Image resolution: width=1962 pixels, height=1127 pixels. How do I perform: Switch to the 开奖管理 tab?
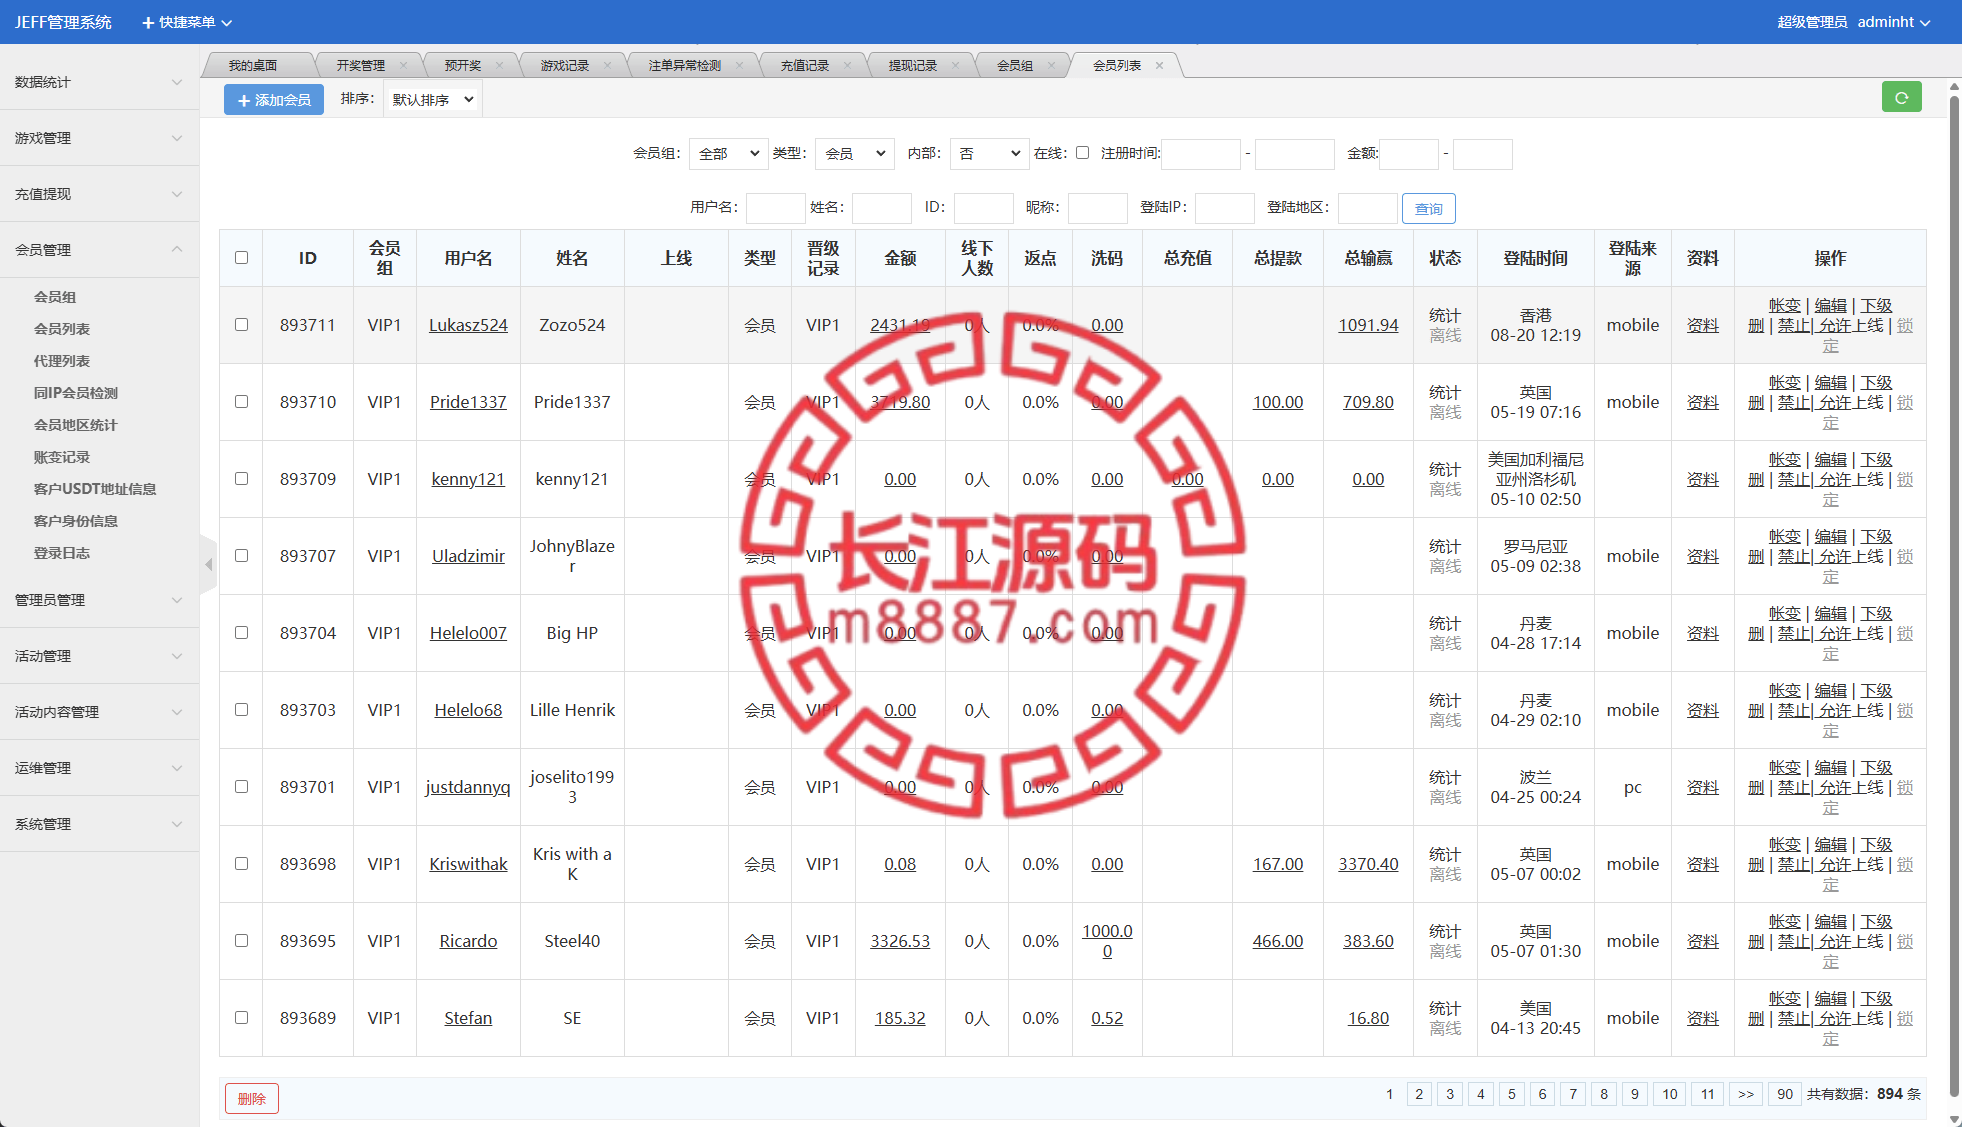click(x=360, y=65)
